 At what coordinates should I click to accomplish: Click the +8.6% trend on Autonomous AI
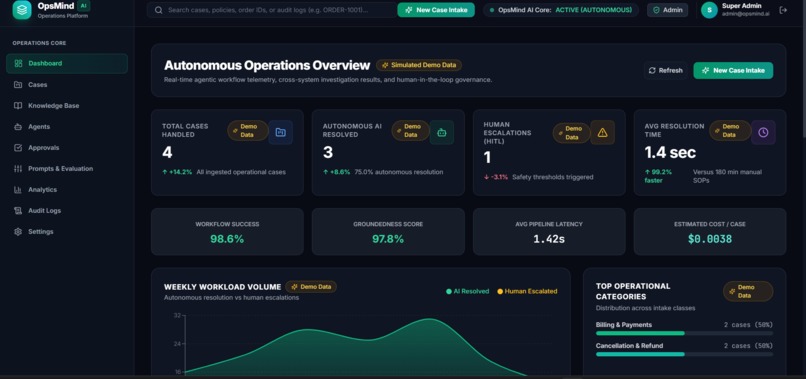(337, 172)
